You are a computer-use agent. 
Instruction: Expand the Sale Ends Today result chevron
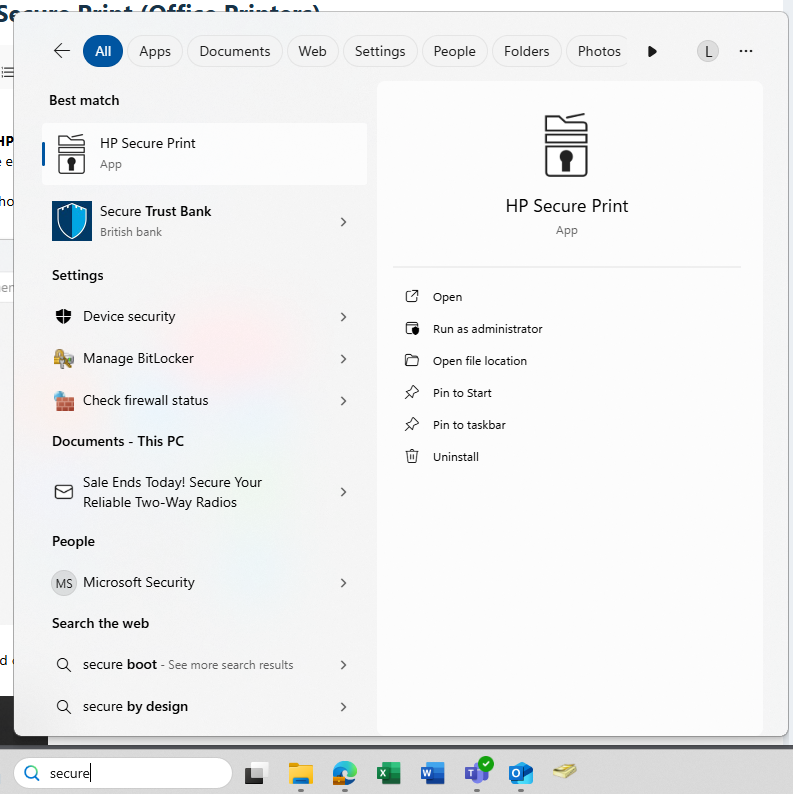click(x=343, y=492)
